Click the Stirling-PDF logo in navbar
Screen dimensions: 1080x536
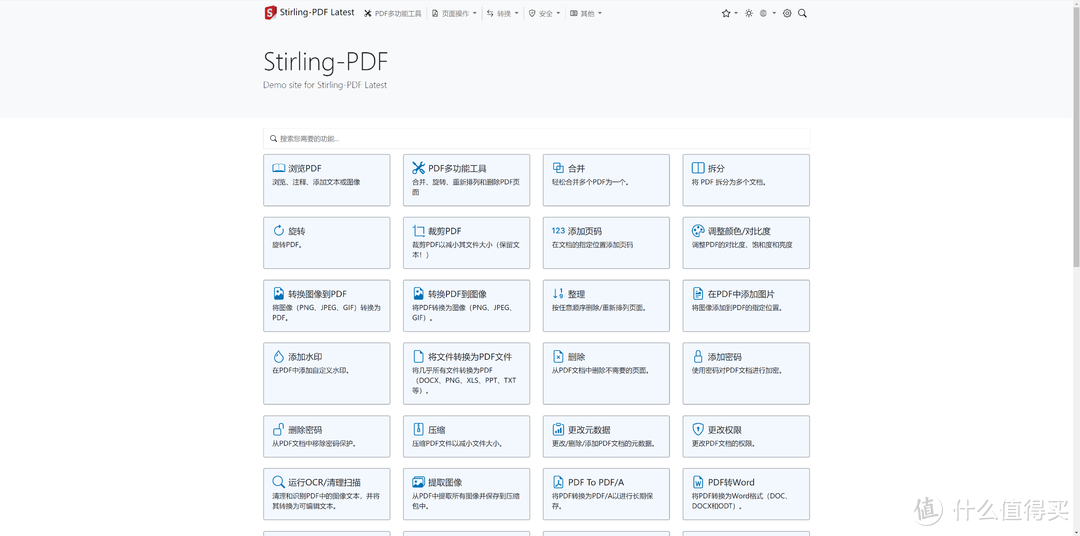pyautogui.click(x=270, y=12)
